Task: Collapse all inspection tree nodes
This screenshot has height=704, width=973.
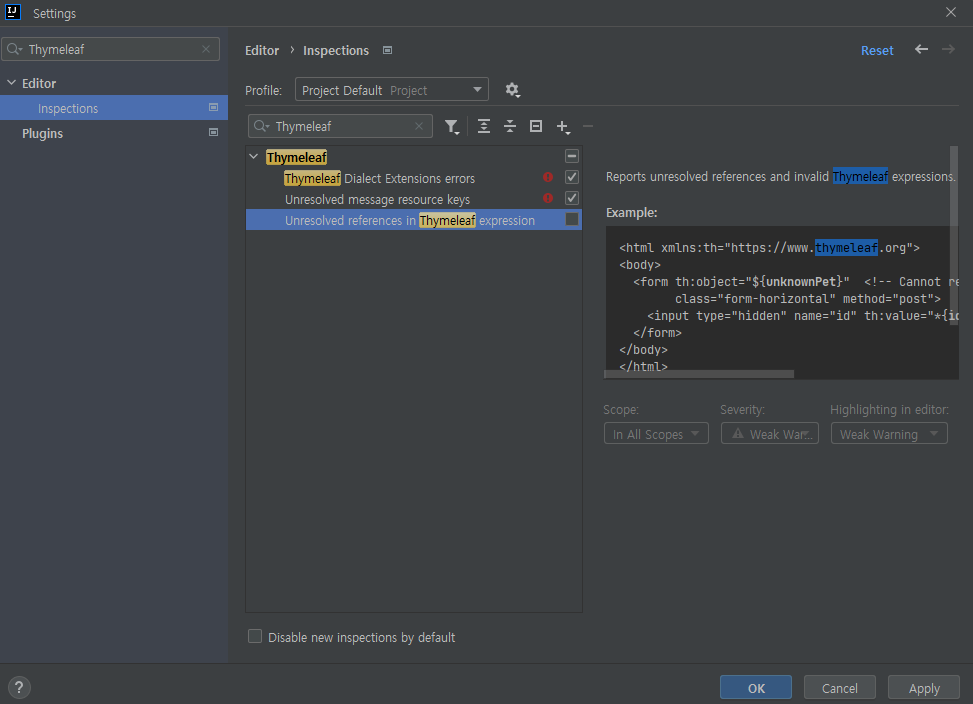Action: pyautogui.click(x=510, y=127)
